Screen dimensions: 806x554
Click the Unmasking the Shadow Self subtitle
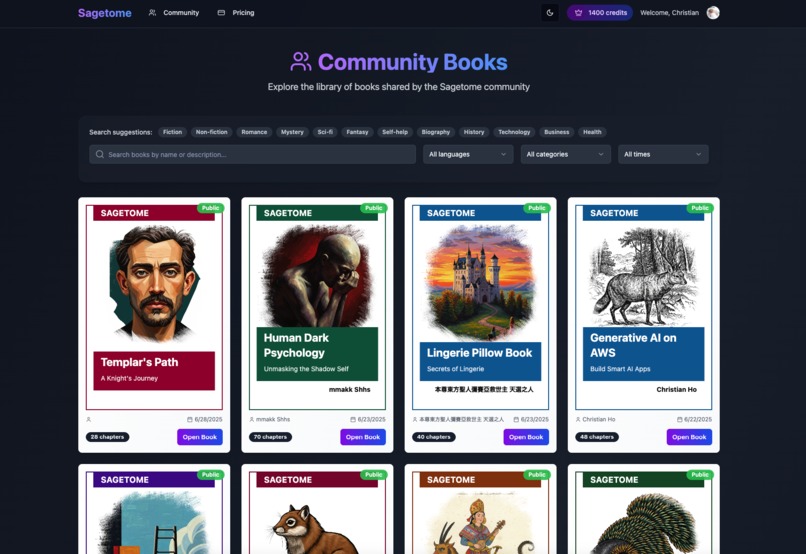pyautogui.click(x=306, y=369)
